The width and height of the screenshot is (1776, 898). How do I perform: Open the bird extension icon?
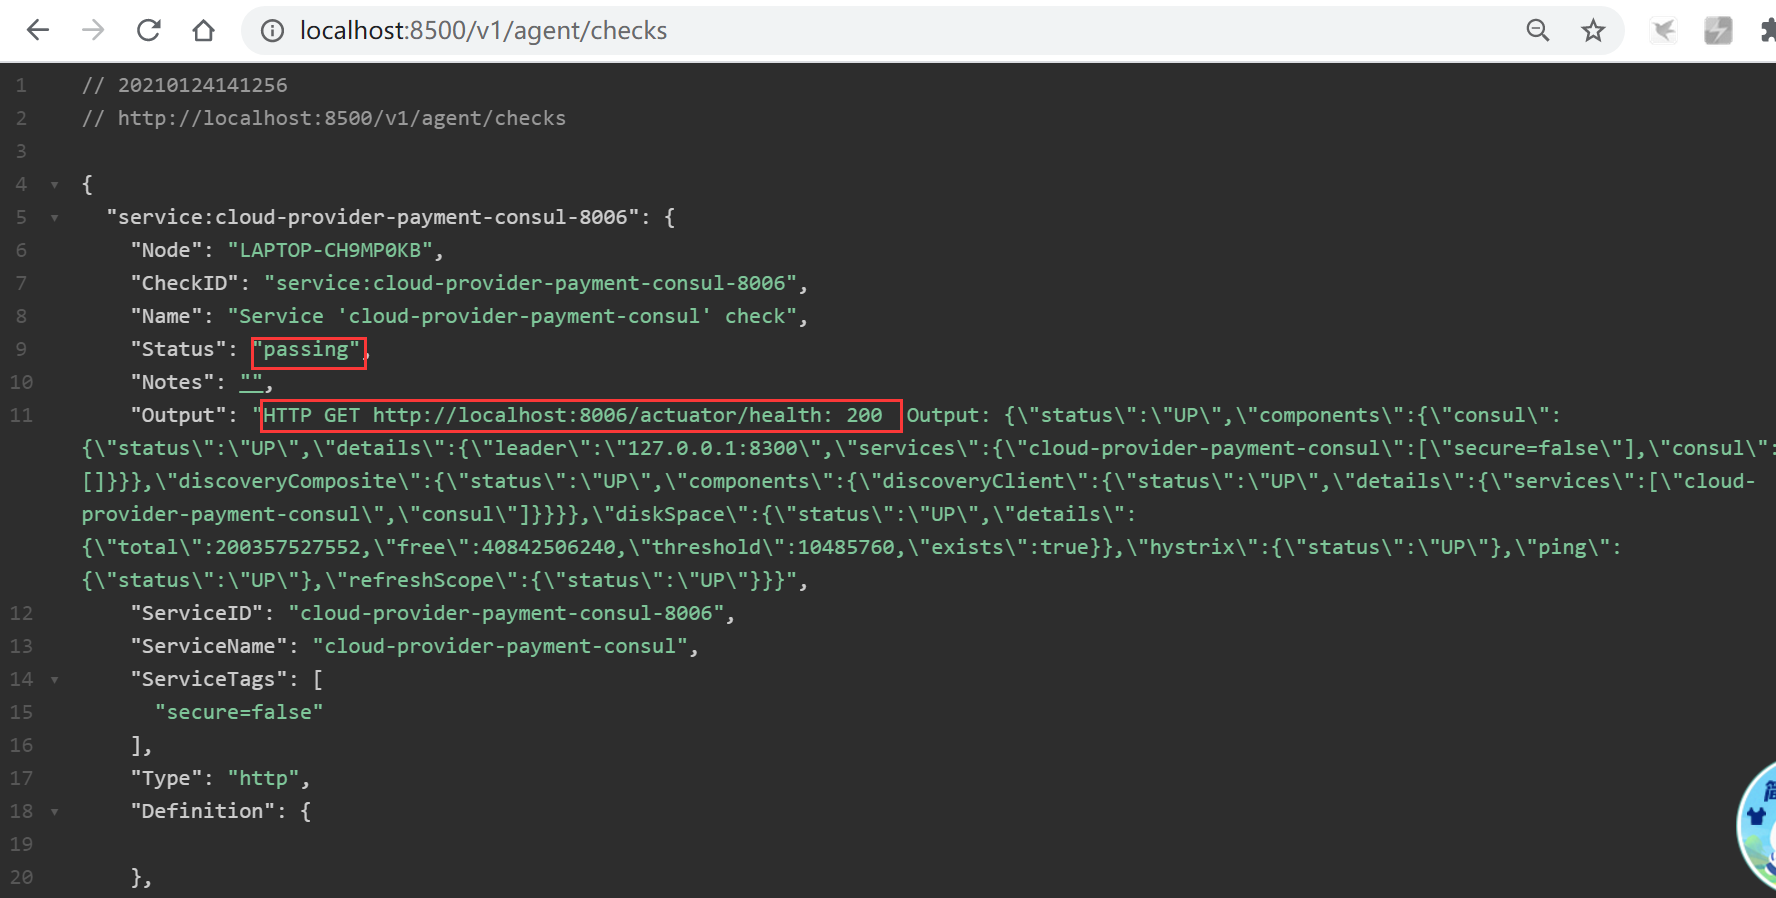1664,31
